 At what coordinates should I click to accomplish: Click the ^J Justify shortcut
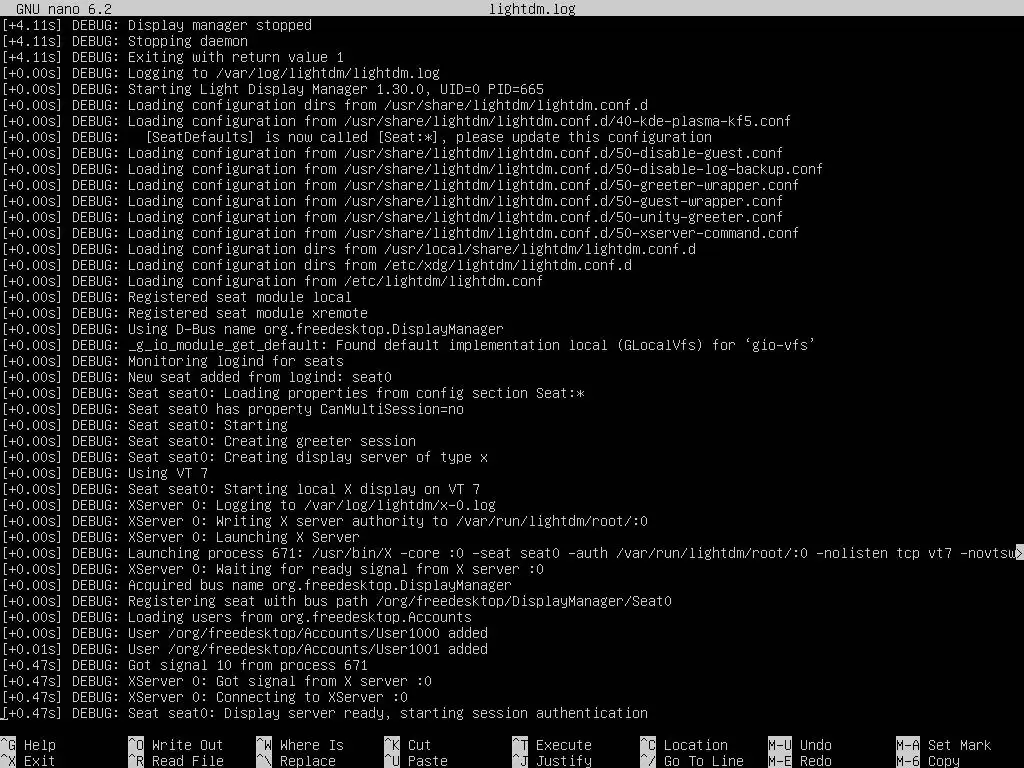(552, 761)
